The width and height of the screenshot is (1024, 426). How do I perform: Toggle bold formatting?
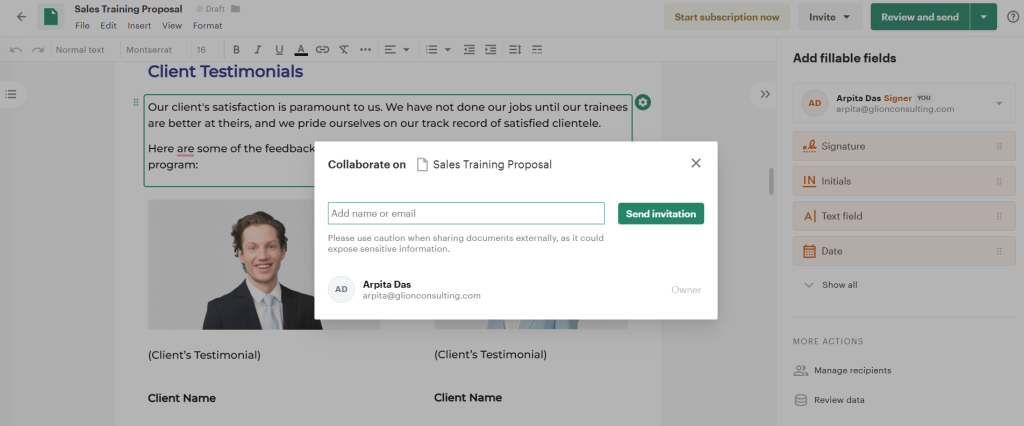click(236, 50)
